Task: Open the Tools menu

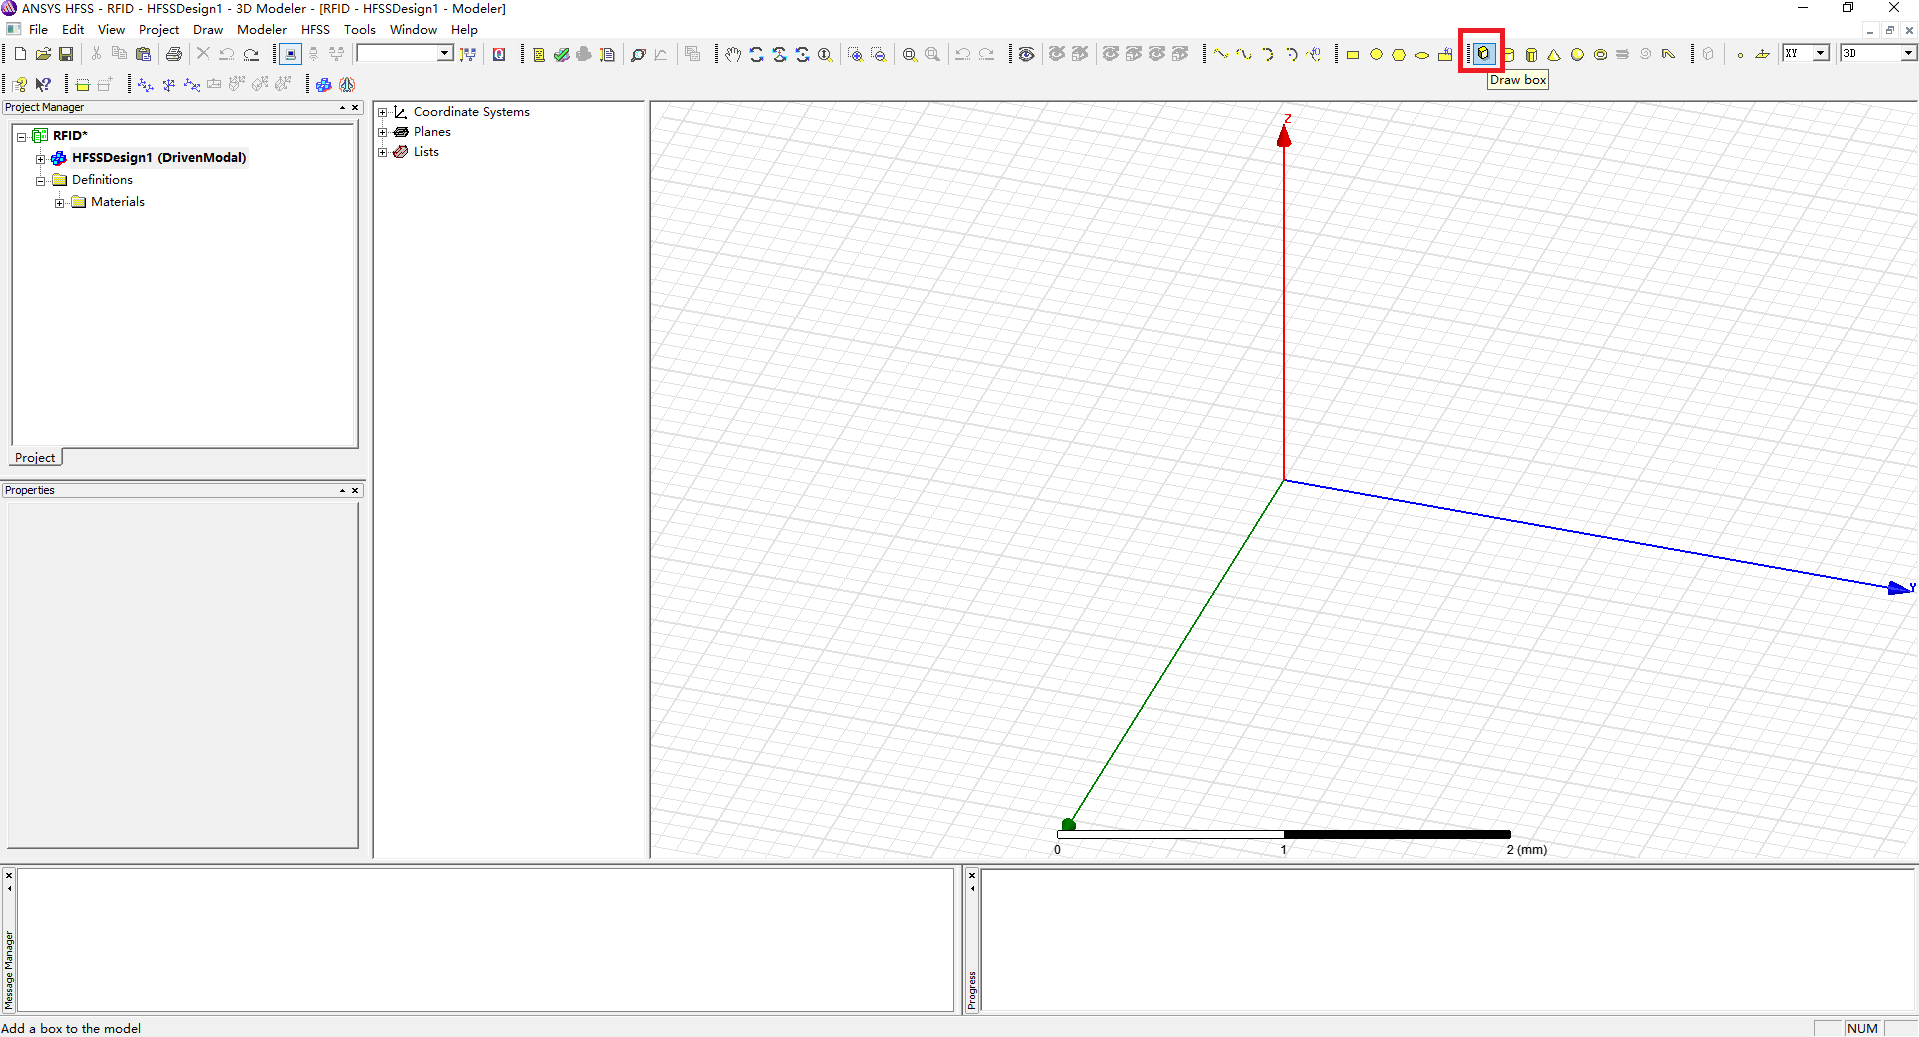Action: pos(360,30)
